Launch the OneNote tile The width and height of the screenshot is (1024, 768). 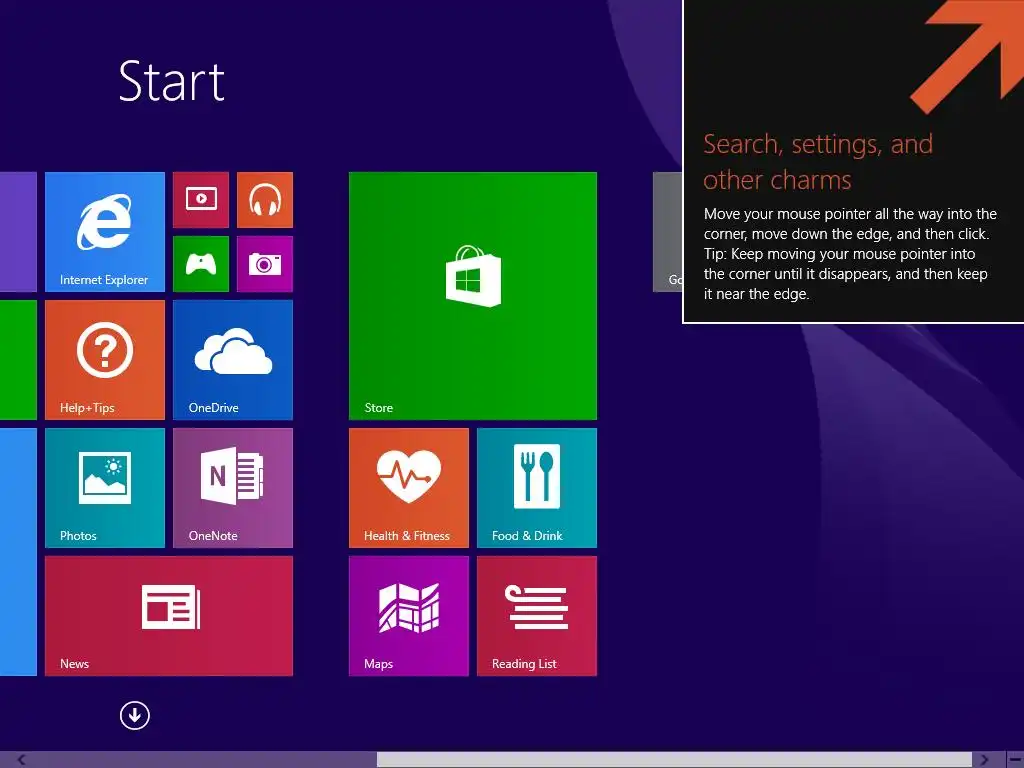(x=232, y=488)
